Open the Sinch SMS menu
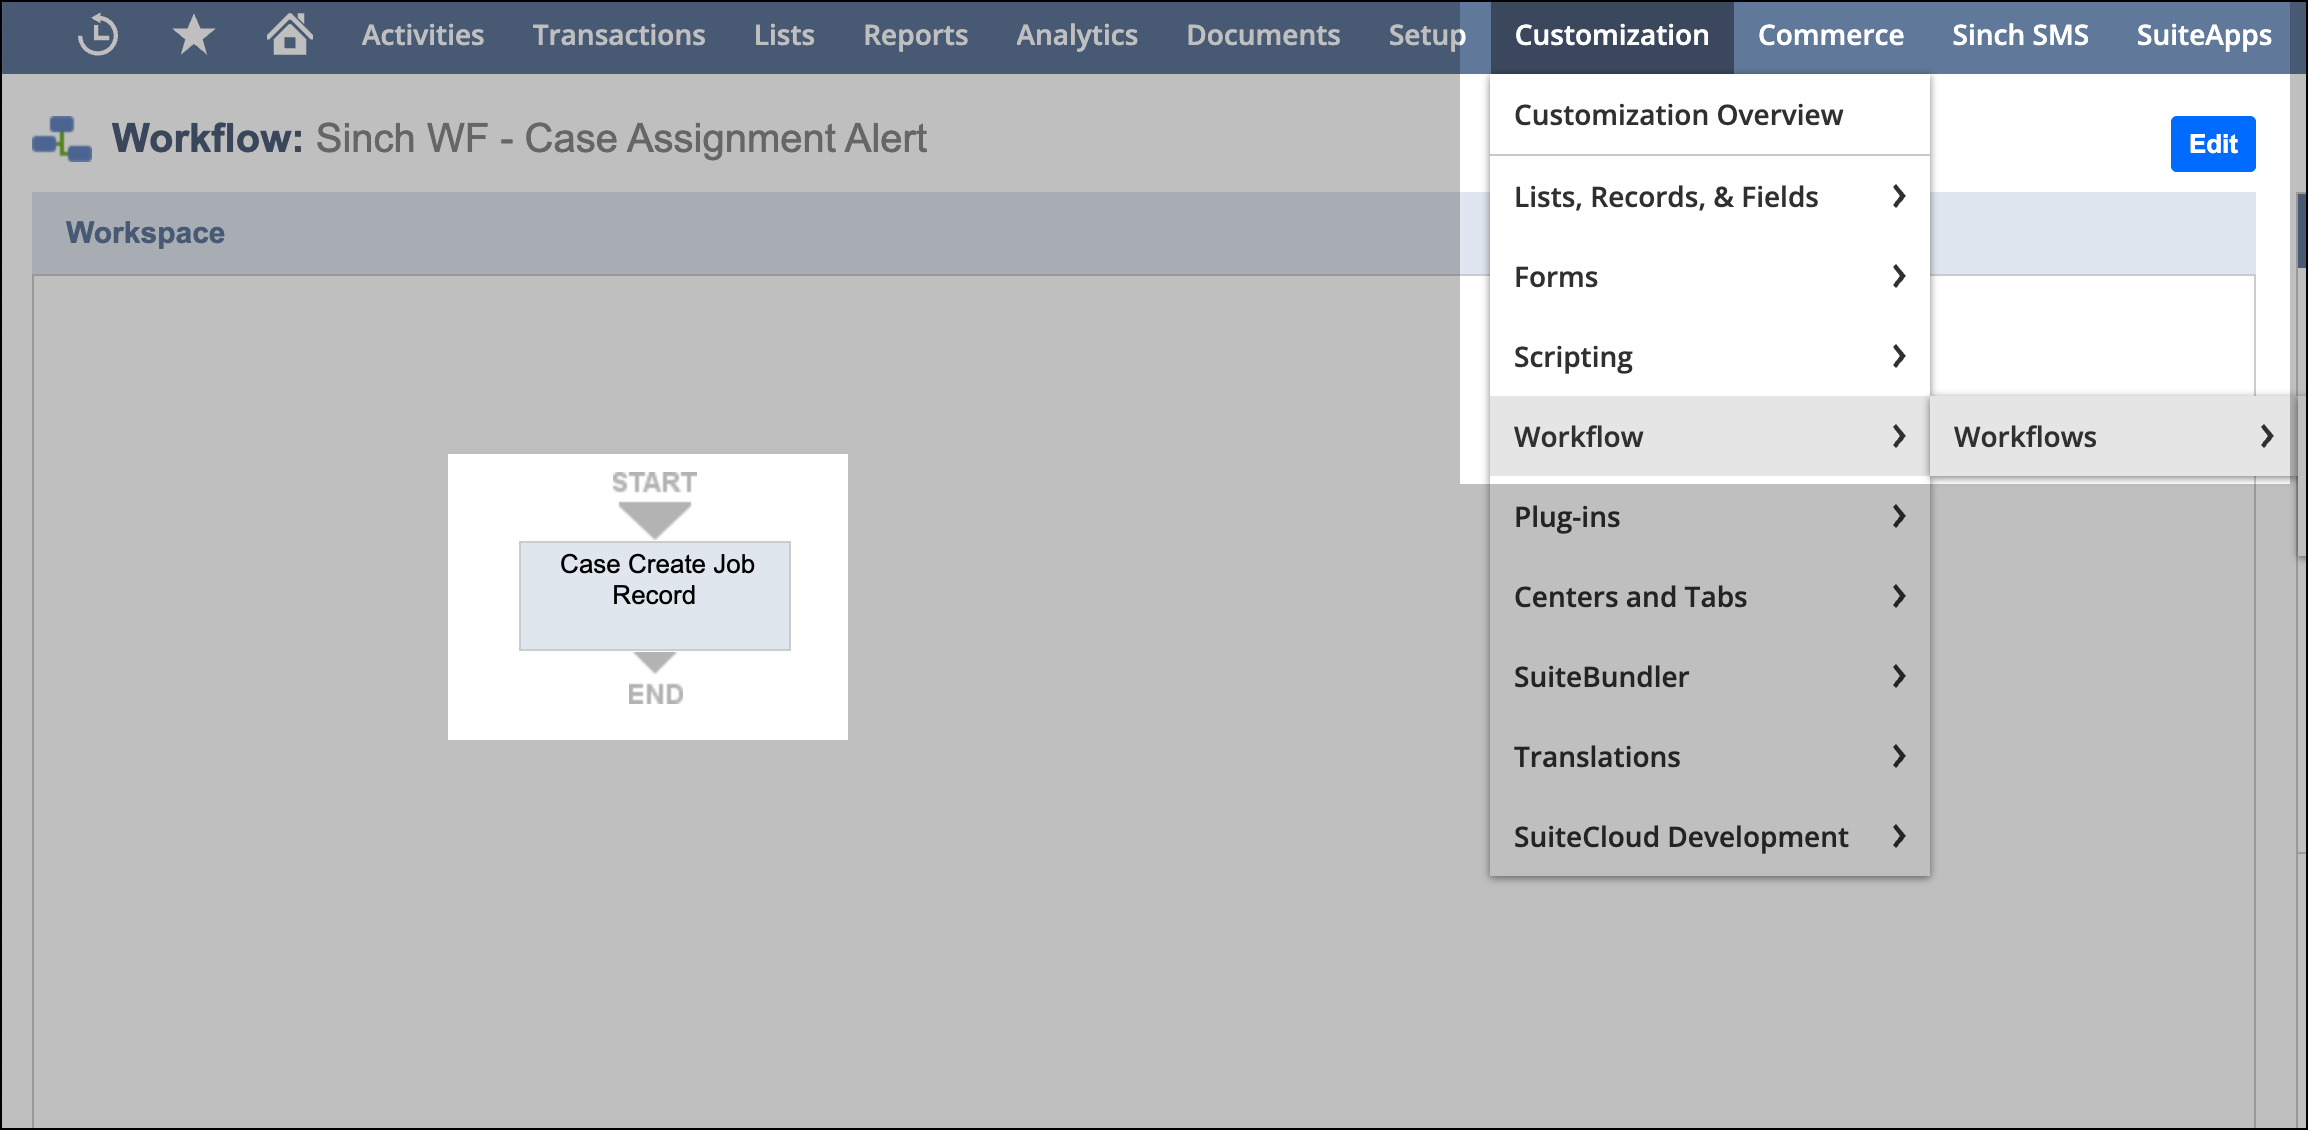 (x=2020, y=35)
